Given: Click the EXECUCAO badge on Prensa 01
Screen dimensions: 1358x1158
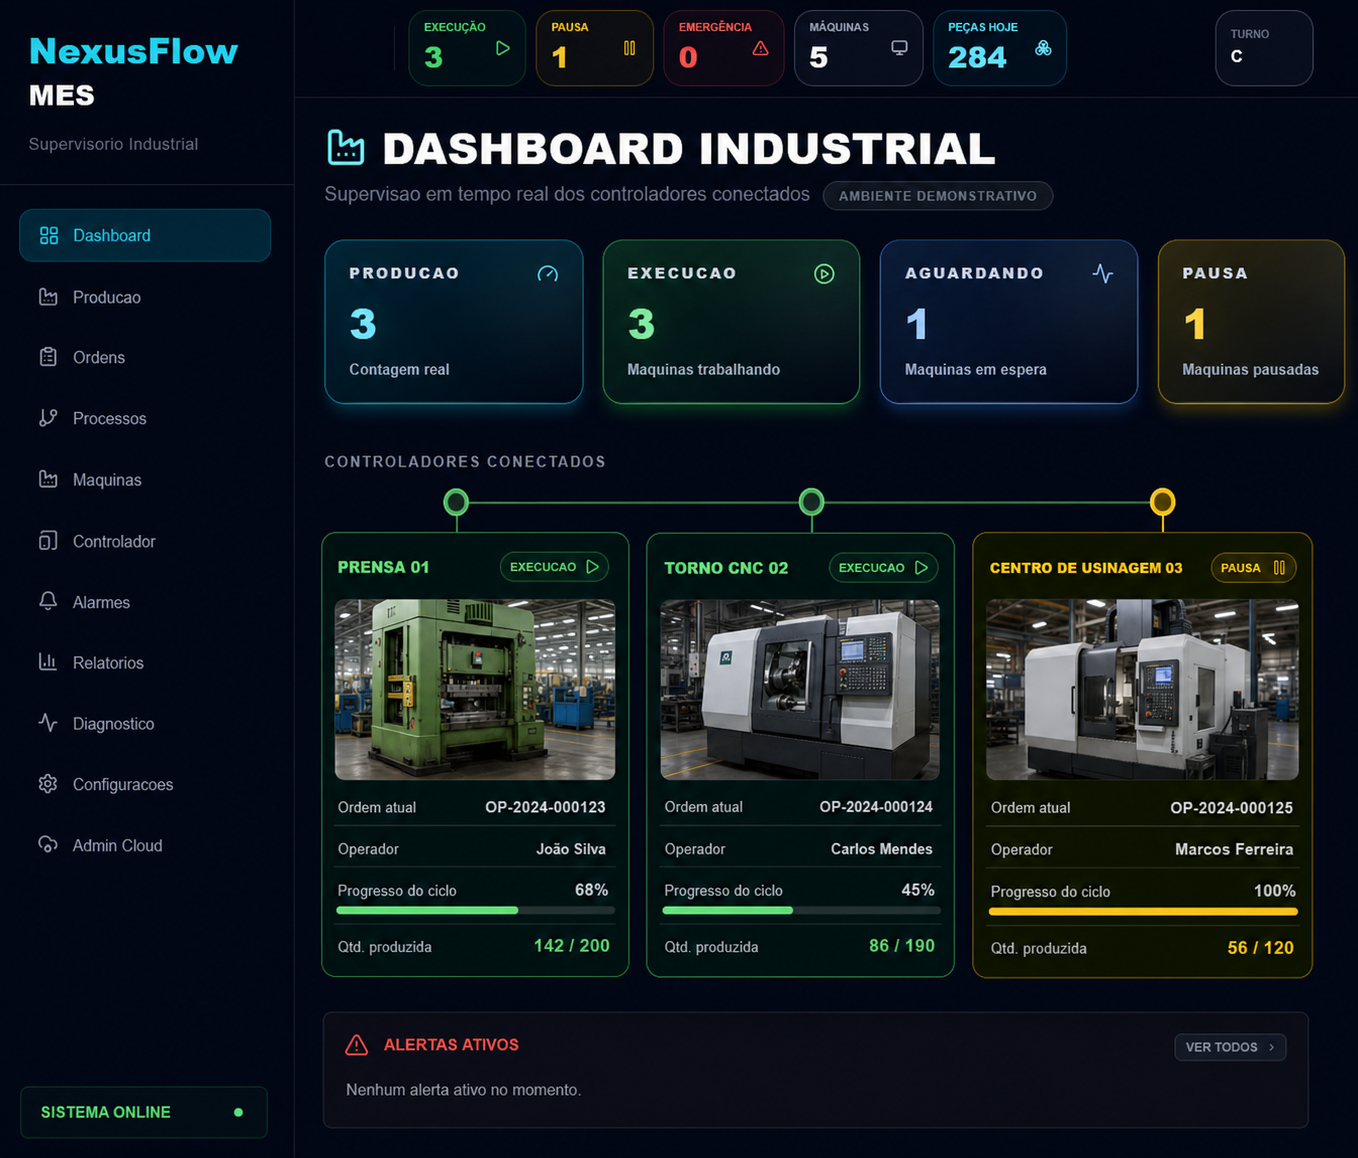Looking at the screenshot, I should 555,567.
